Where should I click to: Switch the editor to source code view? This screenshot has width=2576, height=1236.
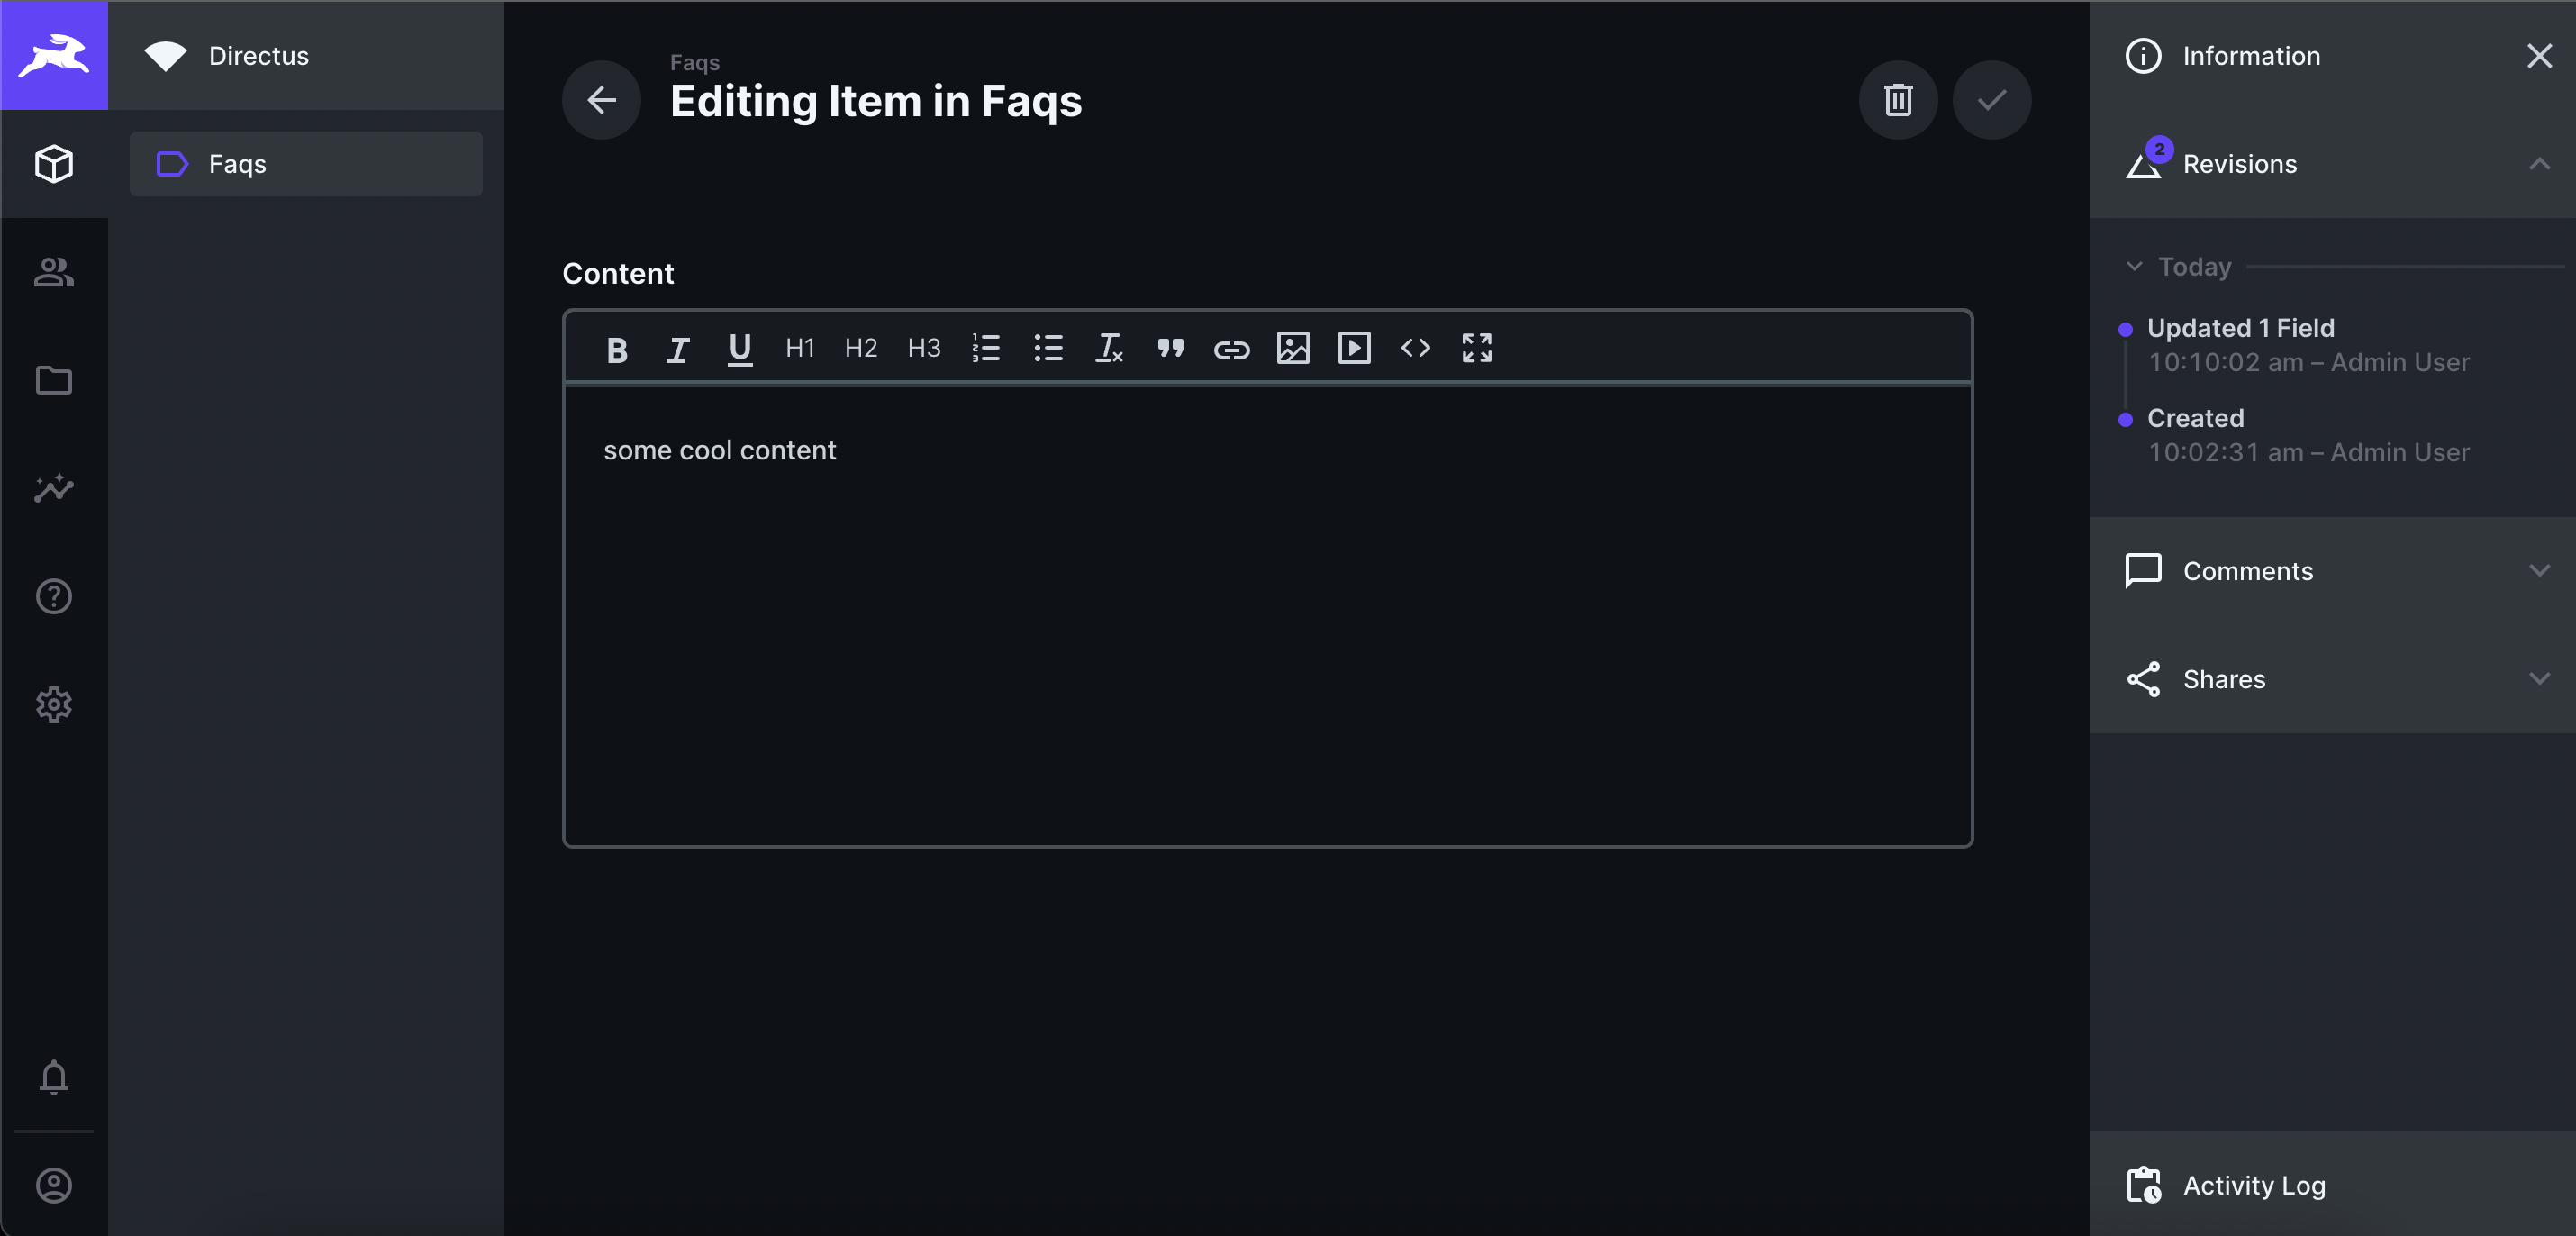tap(1415, 349)
